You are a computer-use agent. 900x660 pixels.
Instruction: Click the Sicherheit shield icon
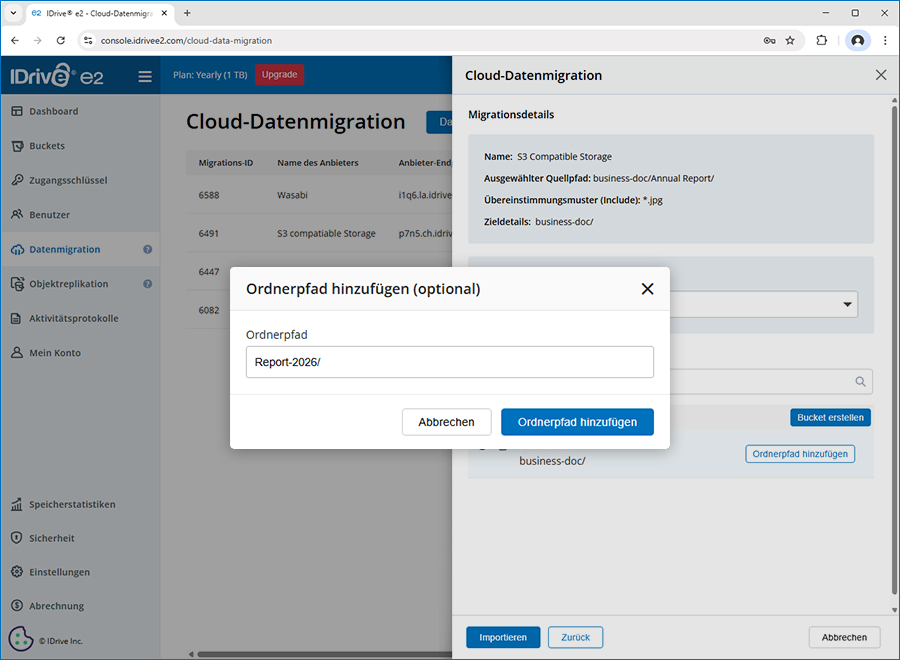click(17, 538)
